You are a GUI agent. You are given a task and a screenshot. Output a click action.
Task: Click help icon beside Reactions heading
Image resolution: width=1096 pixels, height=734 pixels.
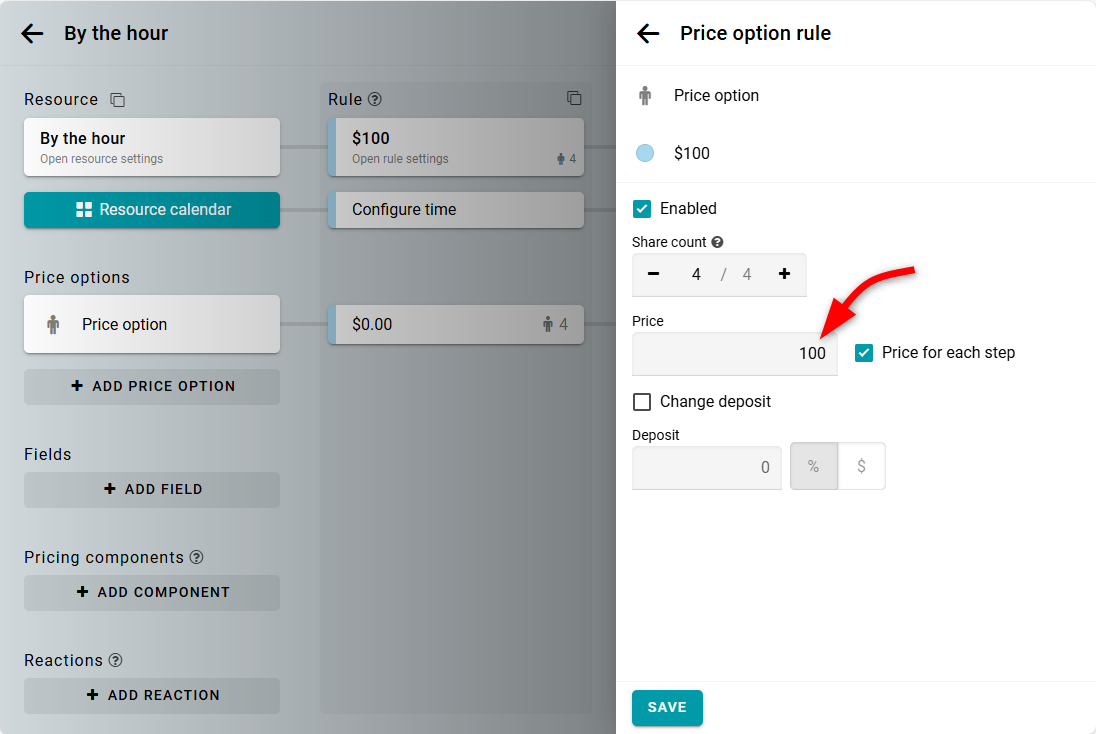pos(116,660)
